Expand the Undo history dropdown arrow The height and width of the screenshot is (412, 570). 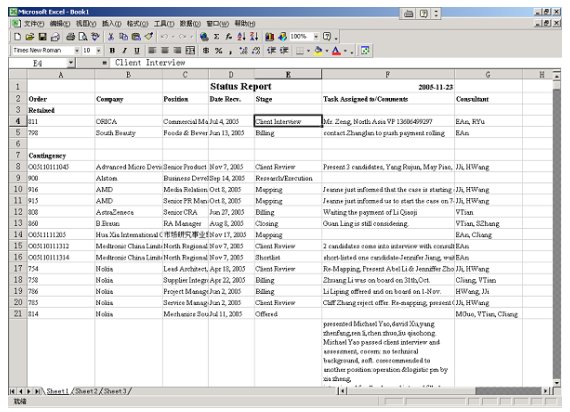pyautogui.click(x=173, y=37)
